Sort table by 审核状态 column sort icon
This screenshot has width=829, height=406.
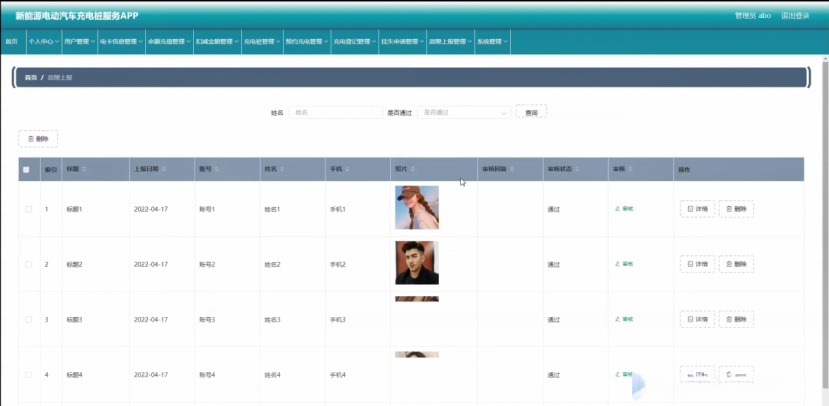coord(577,170)
